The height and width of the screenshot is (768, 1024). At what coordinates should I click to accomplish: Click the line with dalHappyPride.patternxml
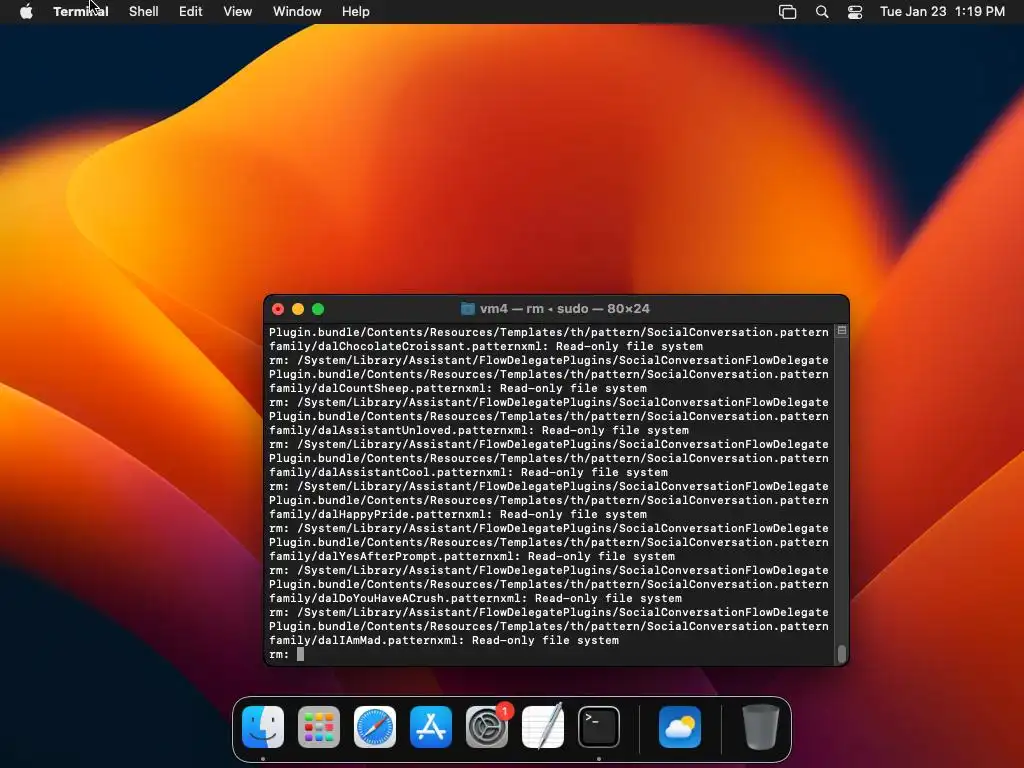458,515
